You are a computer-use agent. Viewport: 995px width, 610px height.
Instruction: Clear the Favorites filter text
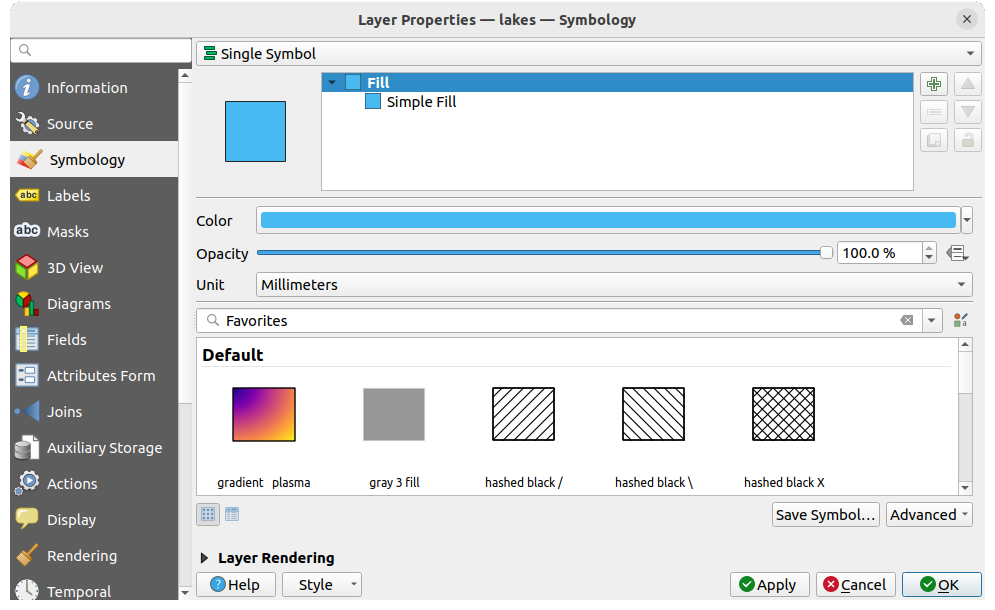(906, 321)
